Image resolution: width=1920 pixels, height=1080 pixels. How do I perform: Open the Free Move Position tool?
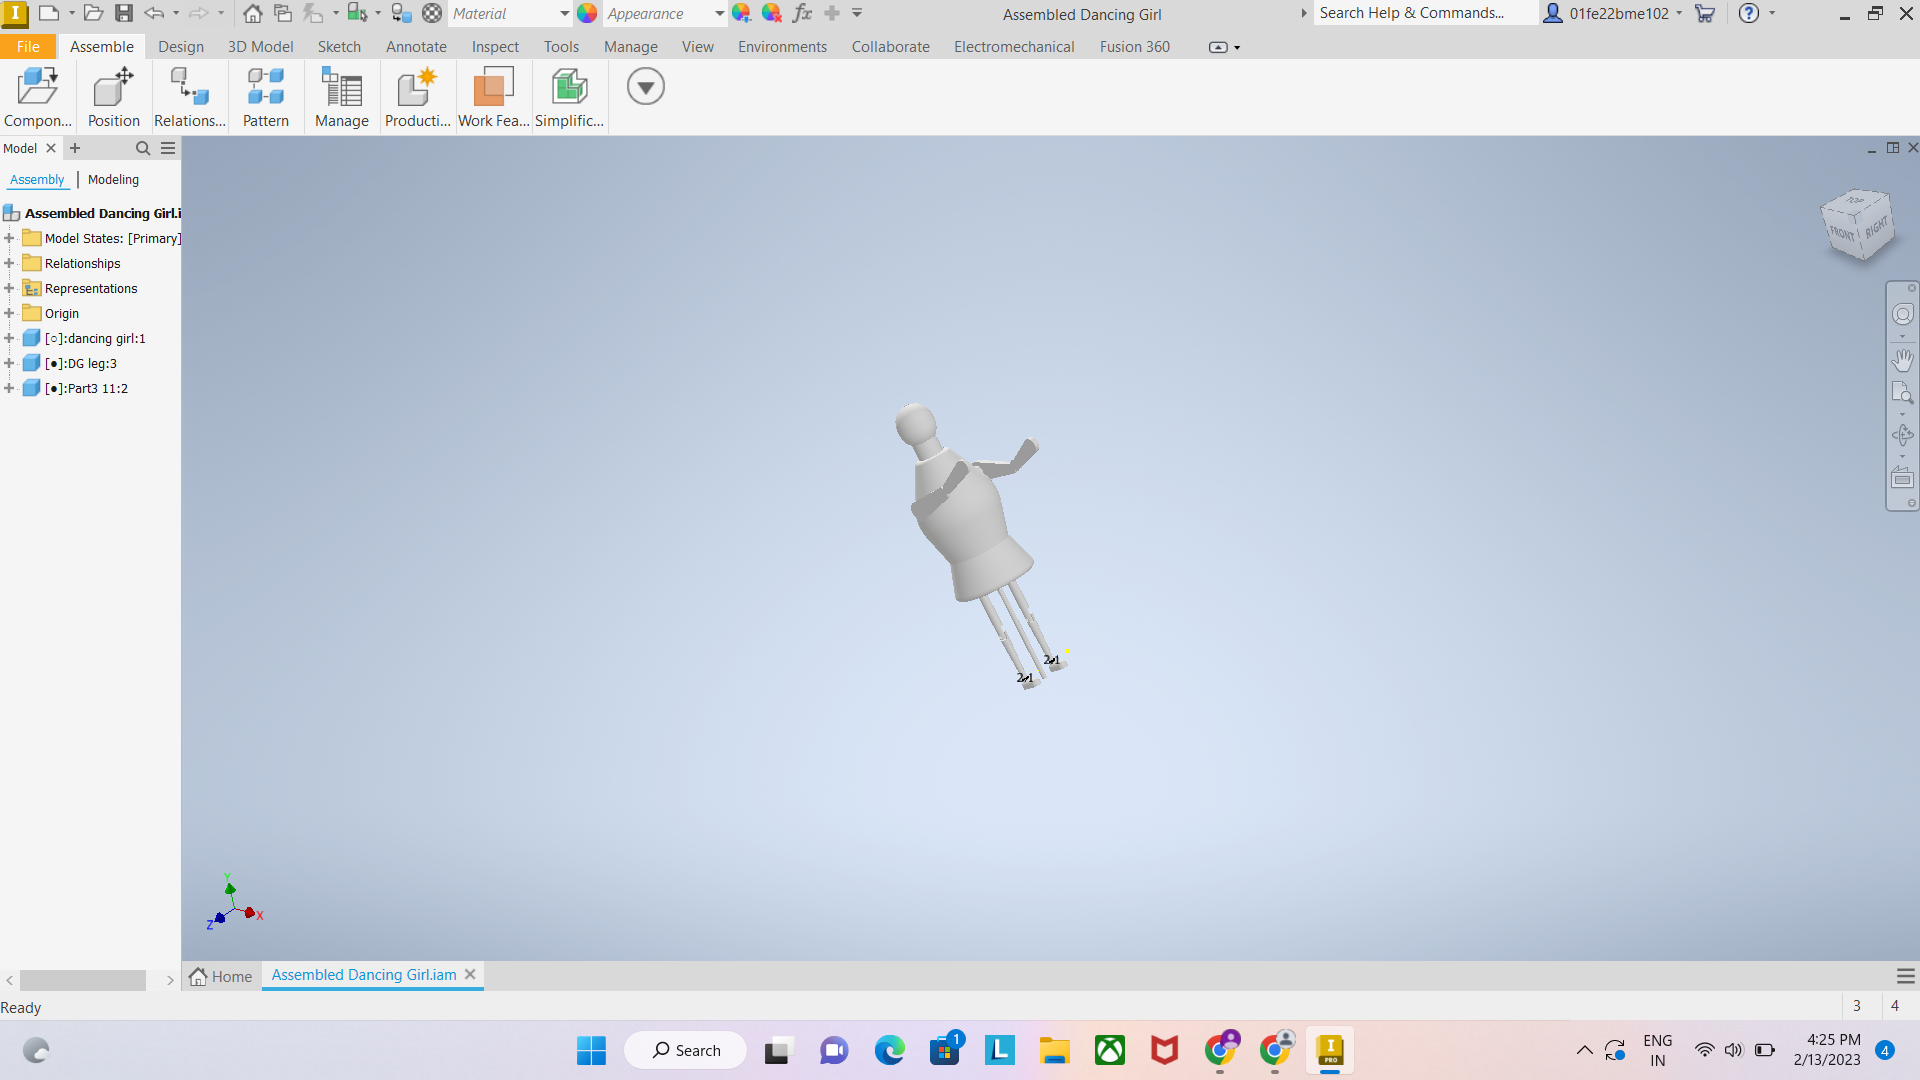pyautogui.click(x=112, y=97)
